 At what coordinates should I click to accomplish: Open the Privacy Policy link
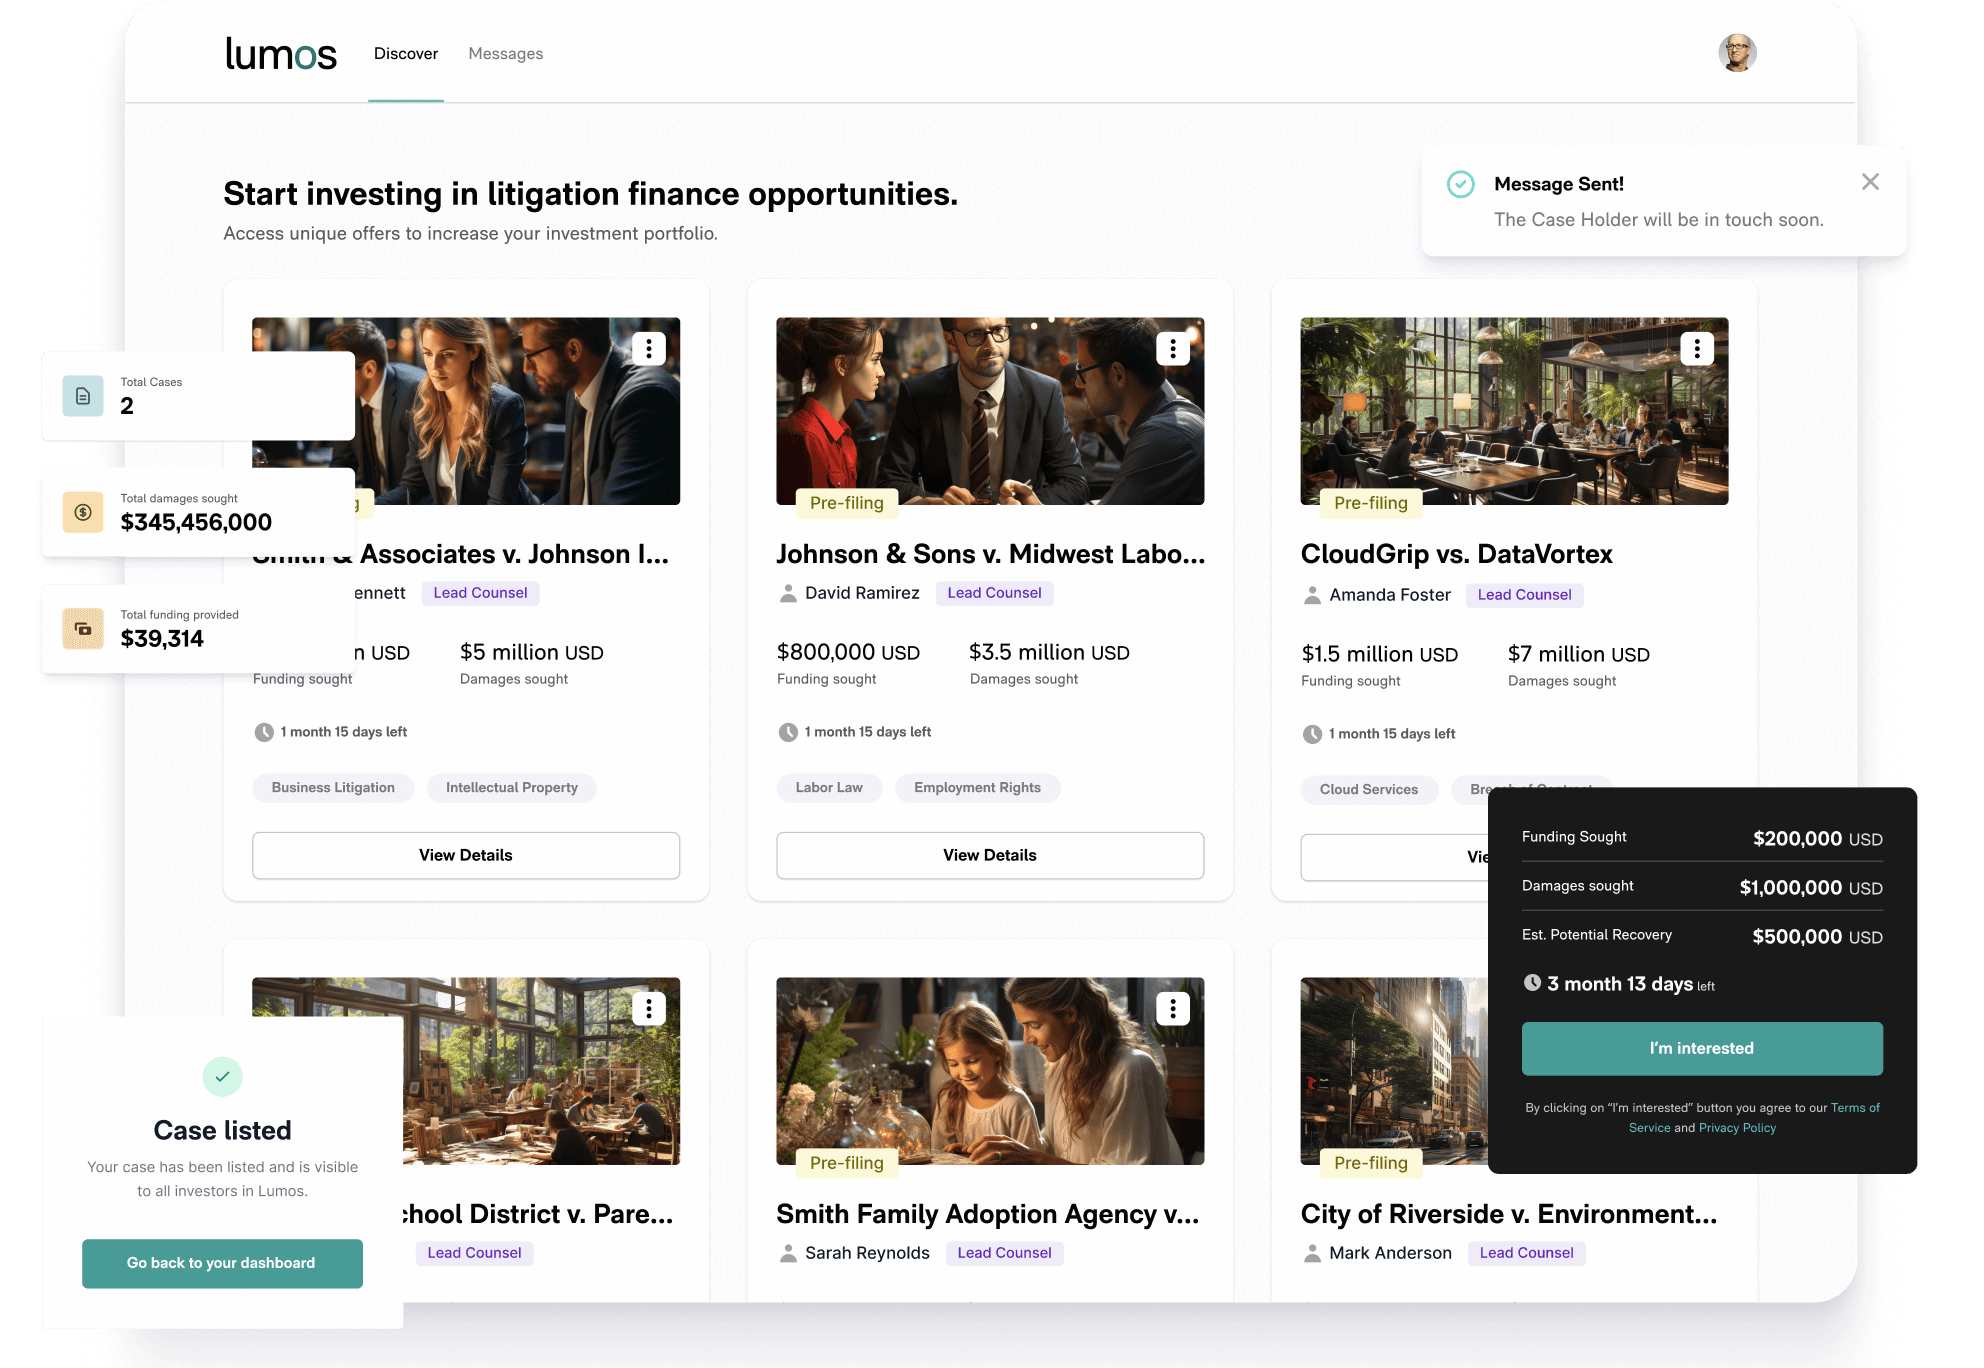pos(1737,1128)
